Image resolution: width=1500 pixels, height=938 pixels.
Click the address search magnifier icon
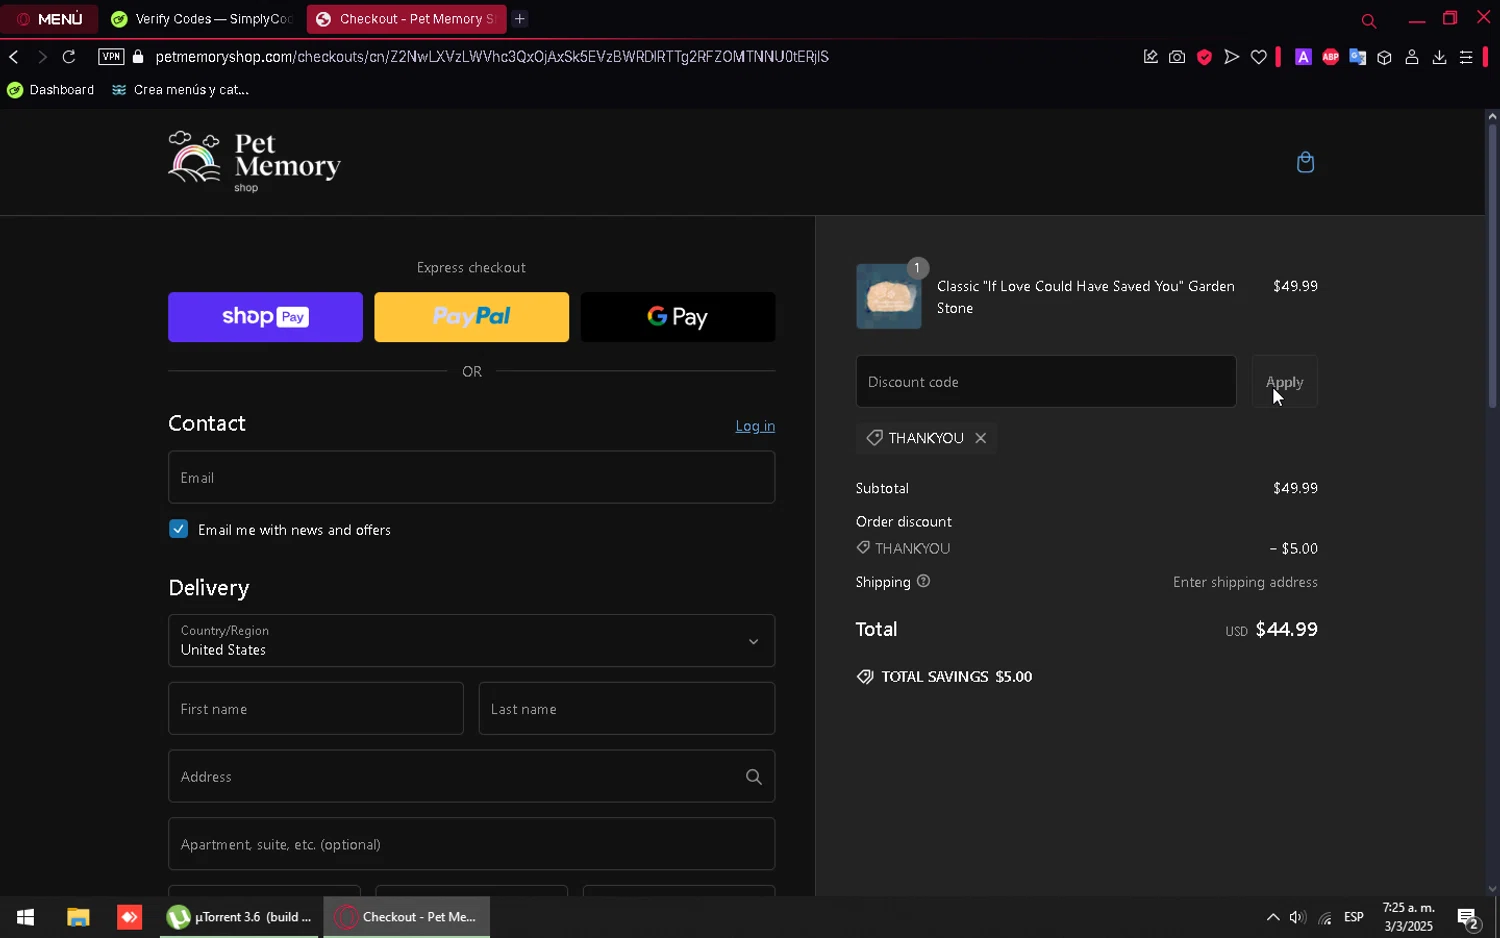(754, 777)
